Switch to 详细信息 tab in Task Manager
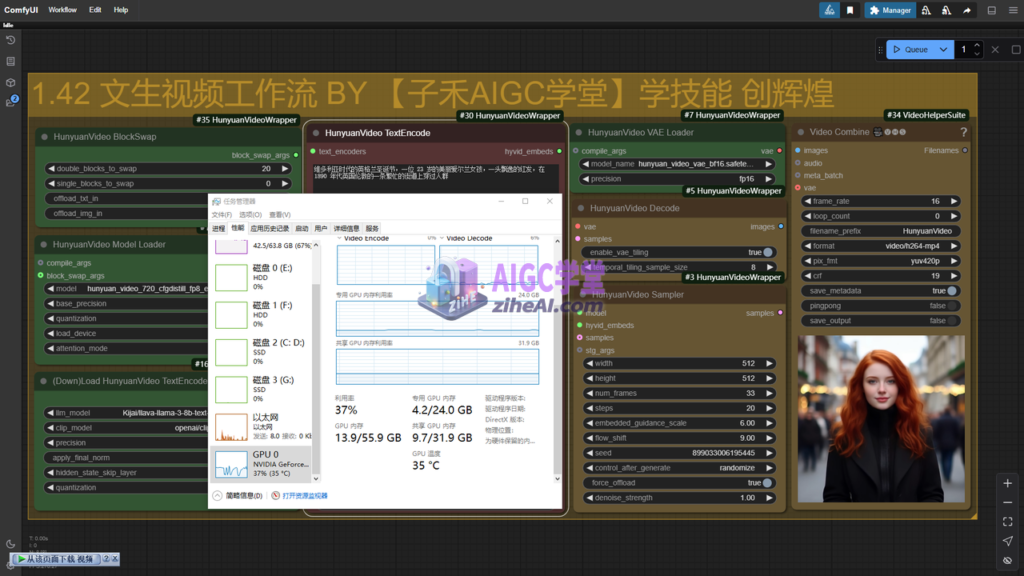This screenshot has width=1024, height=576. pos(346,229)
